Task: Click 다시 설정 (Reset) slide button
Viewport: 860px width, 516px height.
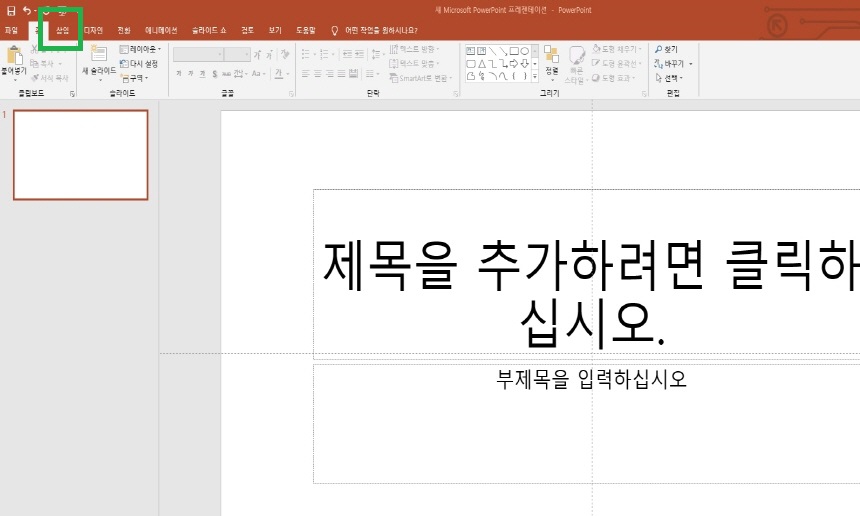Action: (139, 64)
